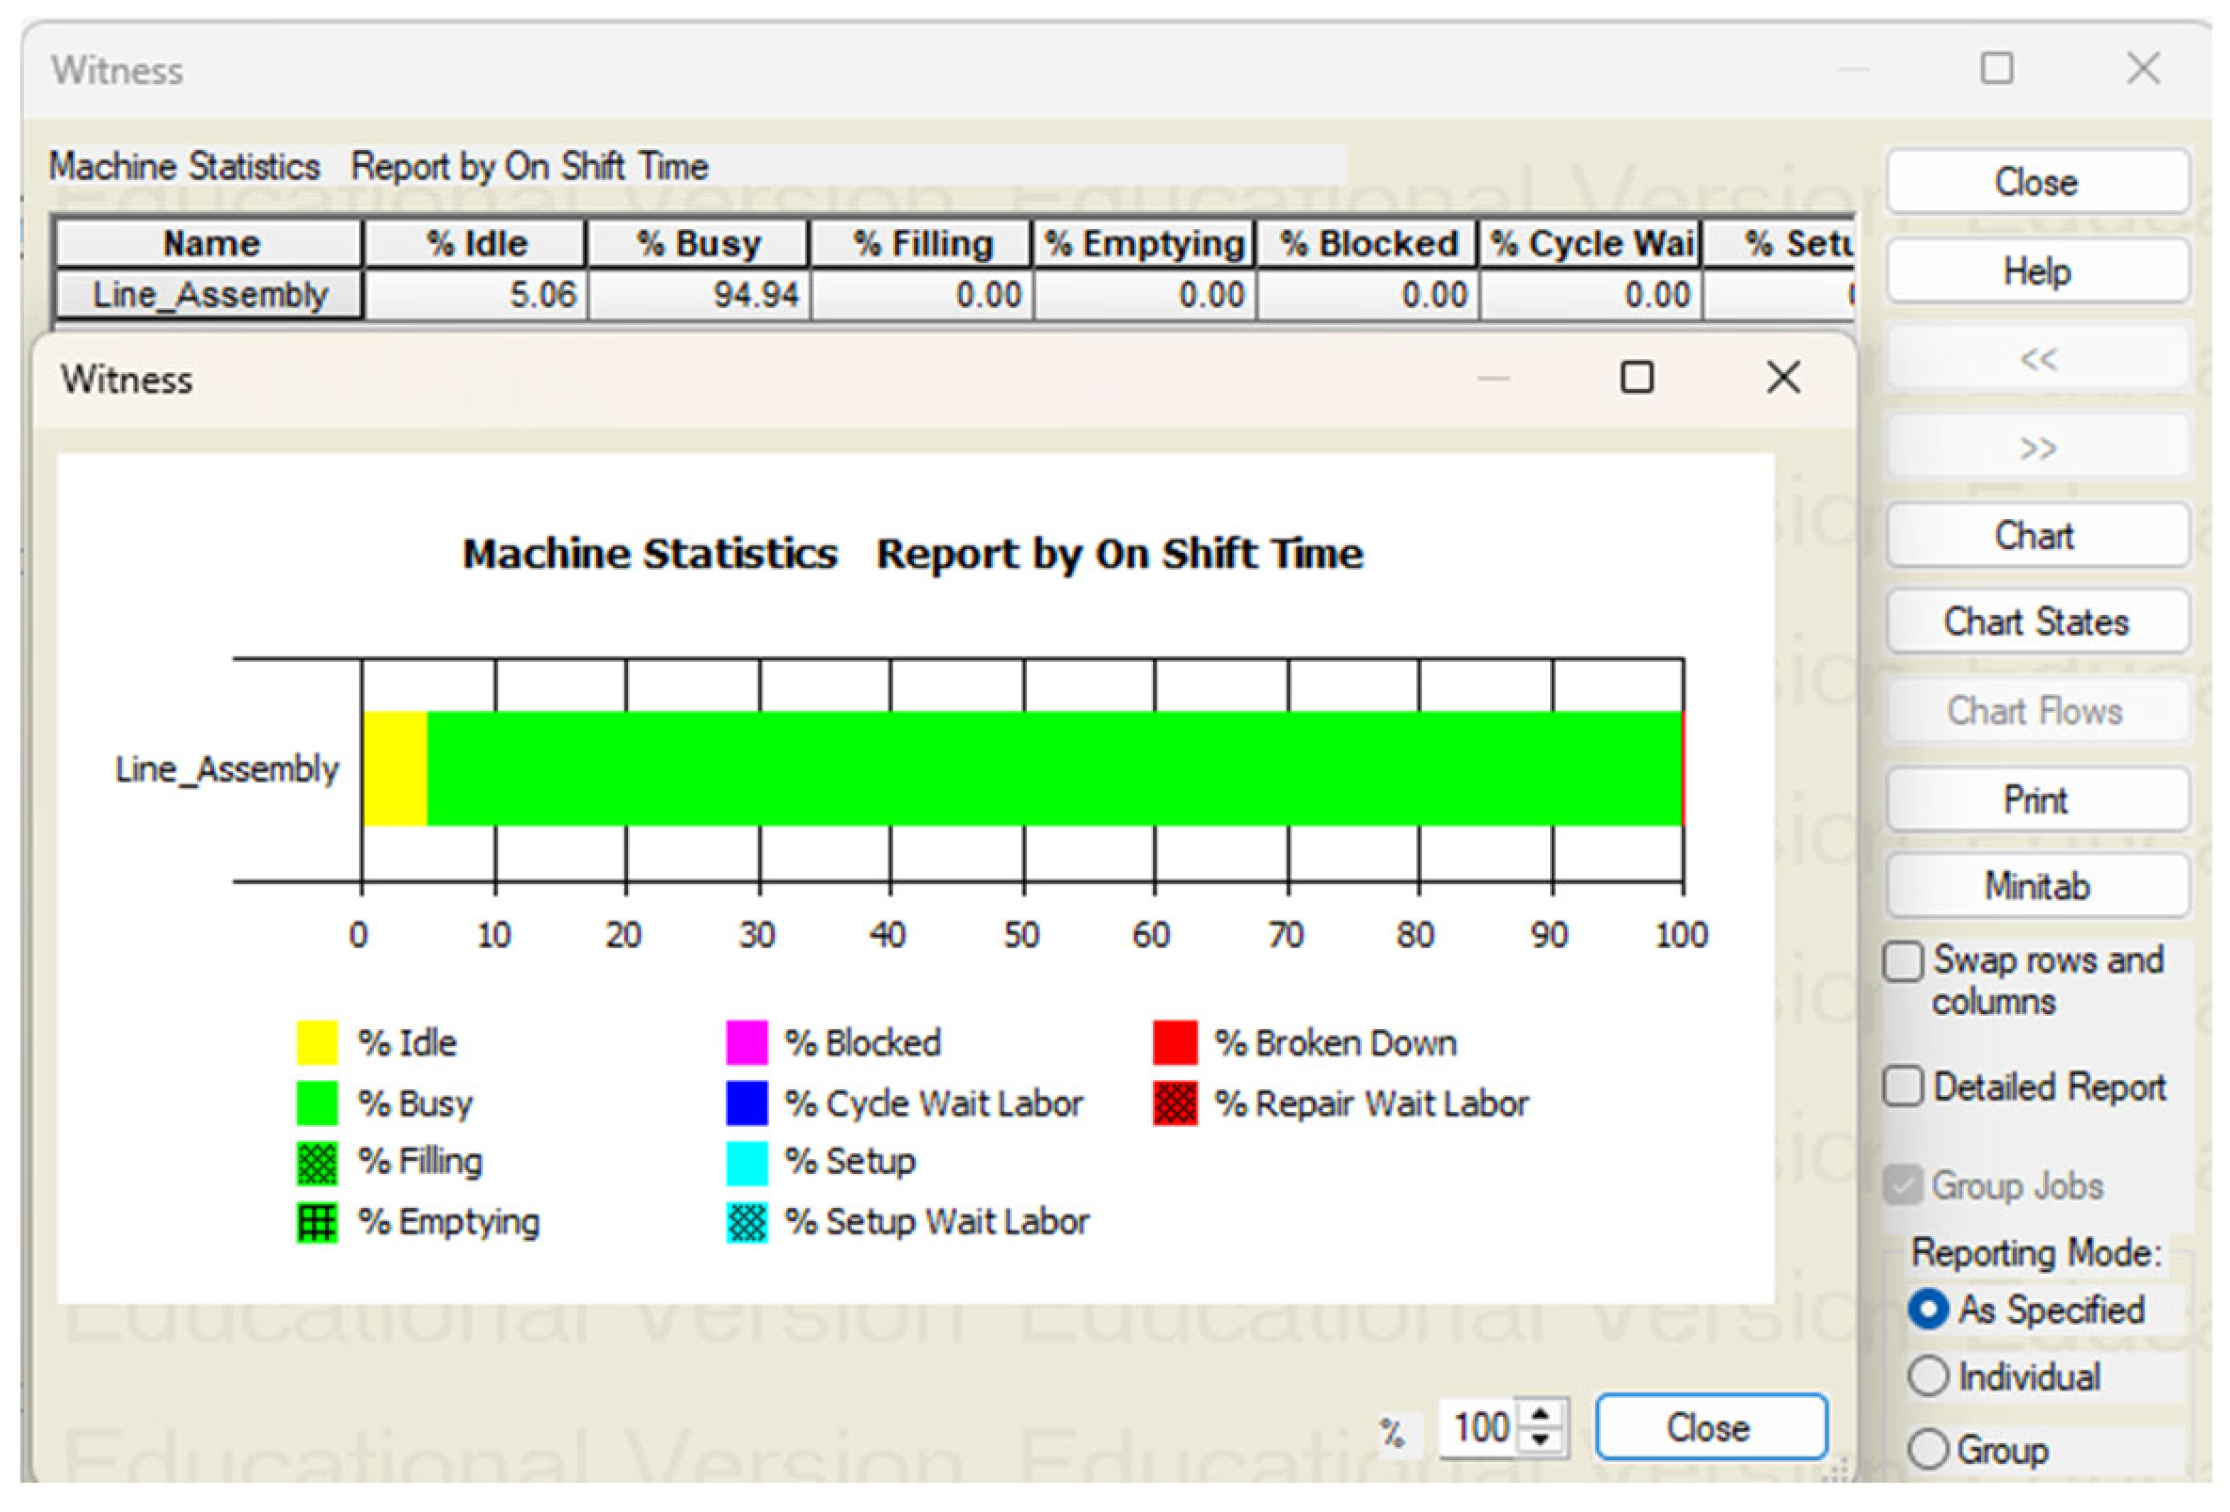2230x1512 pixels.
Task: Click the Chart States button
Action: tap(2036, 622)
